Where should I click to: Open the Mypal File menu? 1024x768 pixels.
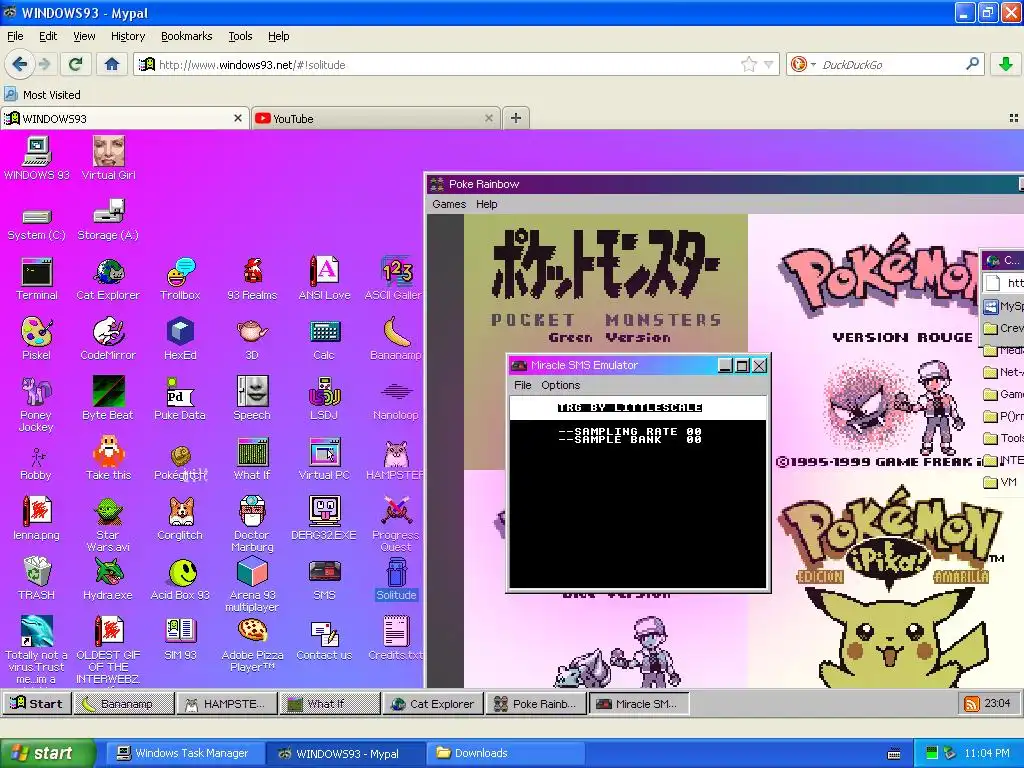[x=15, y=36]
